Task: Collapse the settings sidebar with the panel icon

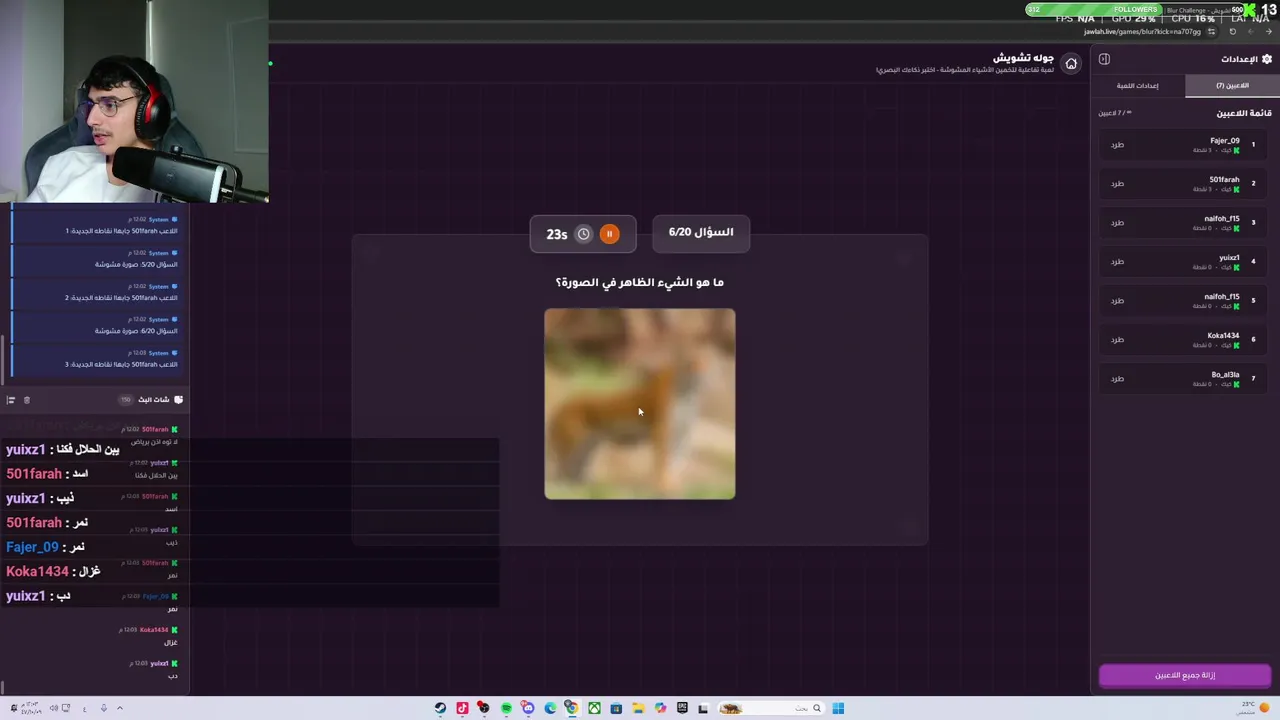Action: (x=1104, y=59)
